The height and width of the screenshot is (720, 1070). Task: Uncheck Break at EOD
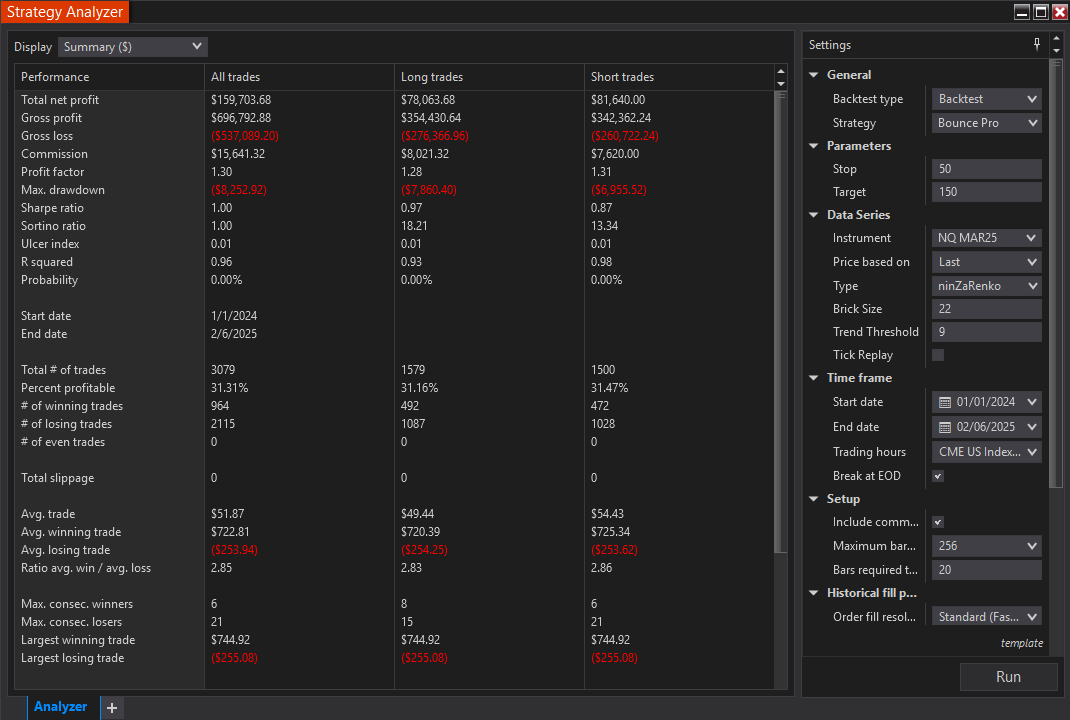[938, 476]
